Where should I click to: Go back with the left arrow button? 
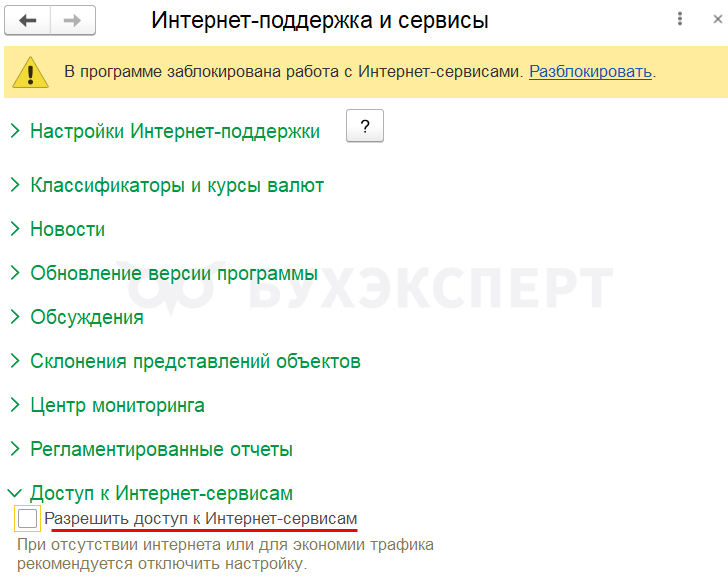pyautogui.click(x=27, y=20)
